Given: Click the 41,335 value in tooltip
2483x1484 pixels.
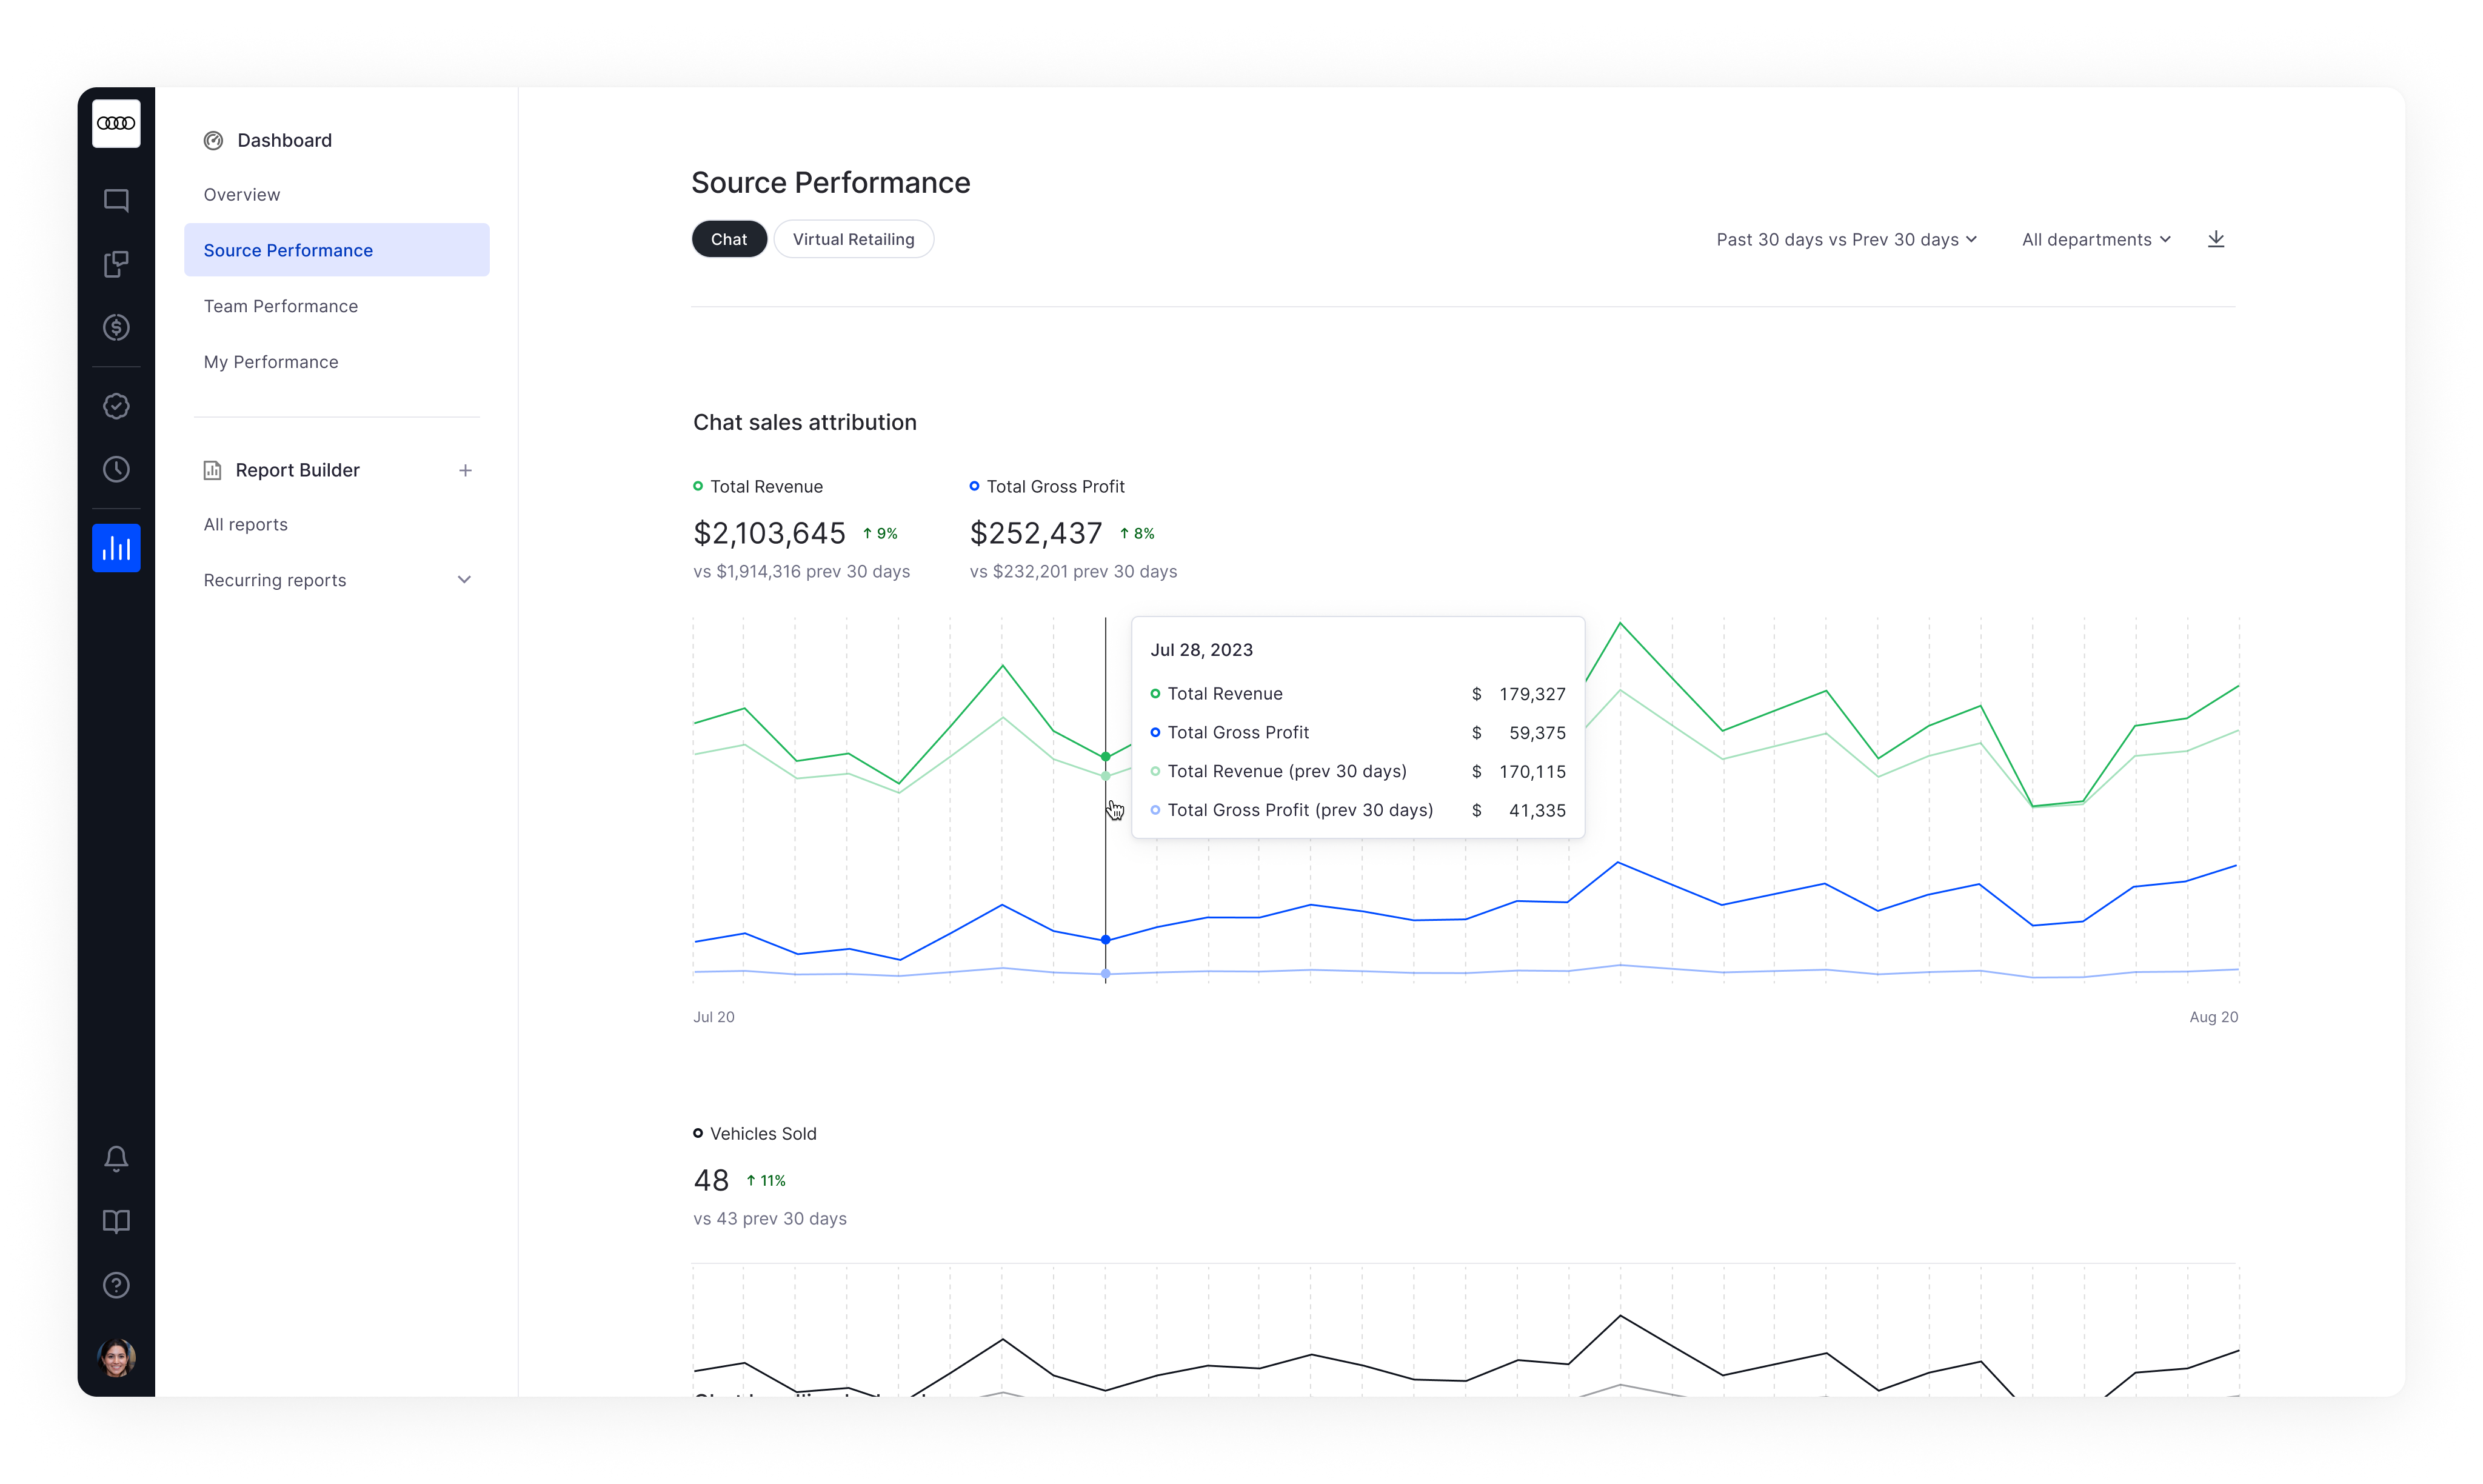Looking at the screenshot, I should [x=1537, y=811].
